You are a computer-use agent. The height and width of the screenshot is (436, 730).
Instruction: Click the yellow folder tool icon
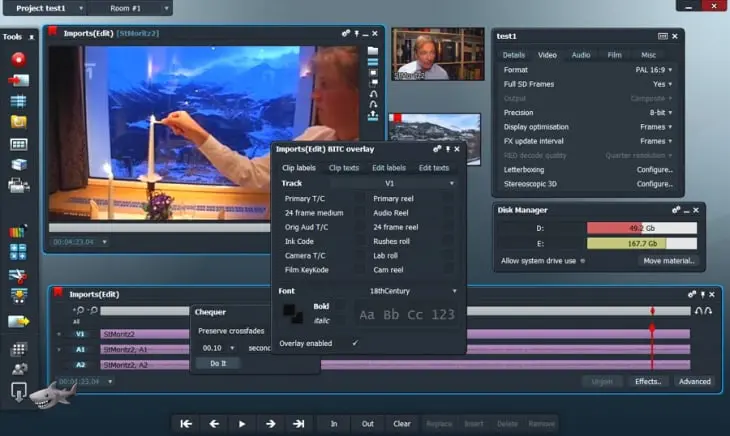click(18, 122)
